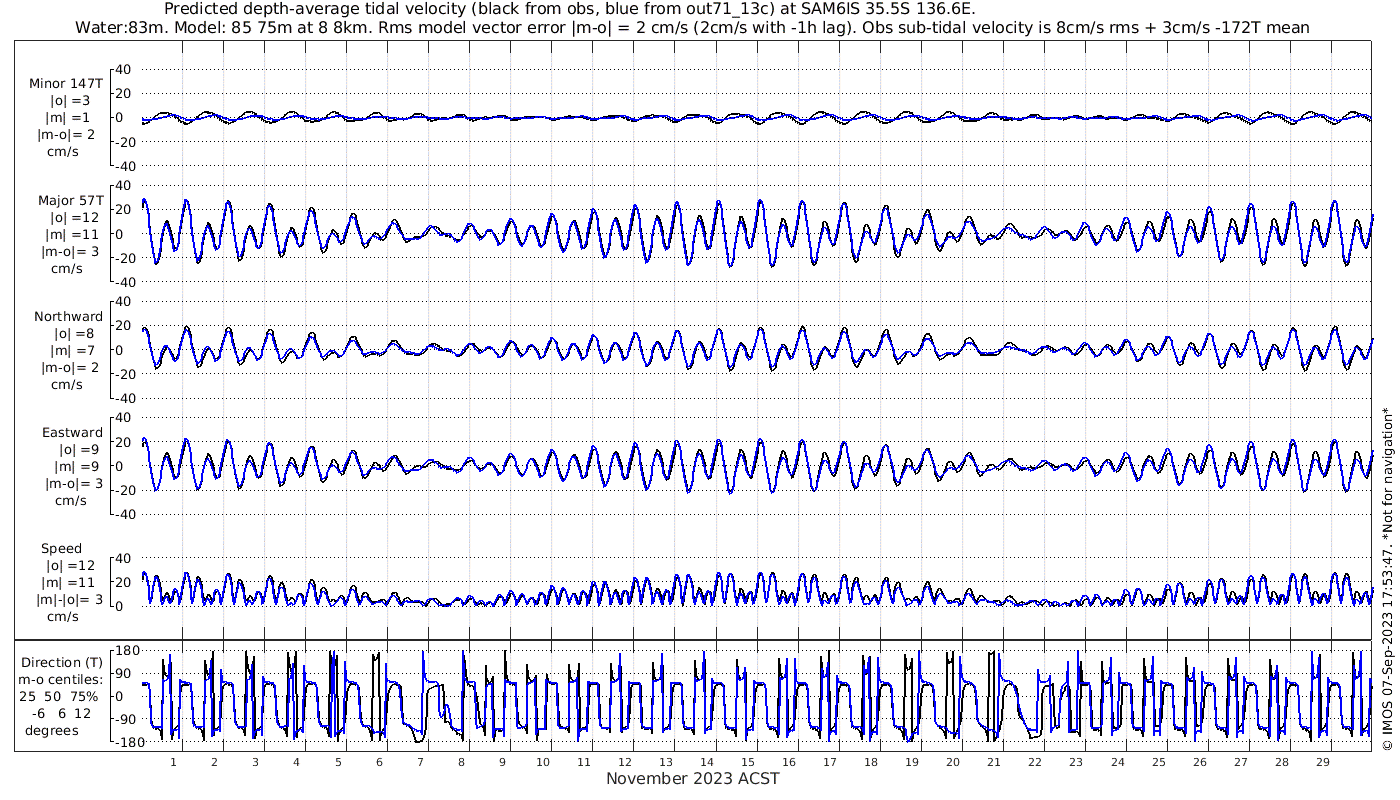Select the "Direction (T)" panel label
The width and height of the screenshot is (1400, 800).
(x=62, y=662)
